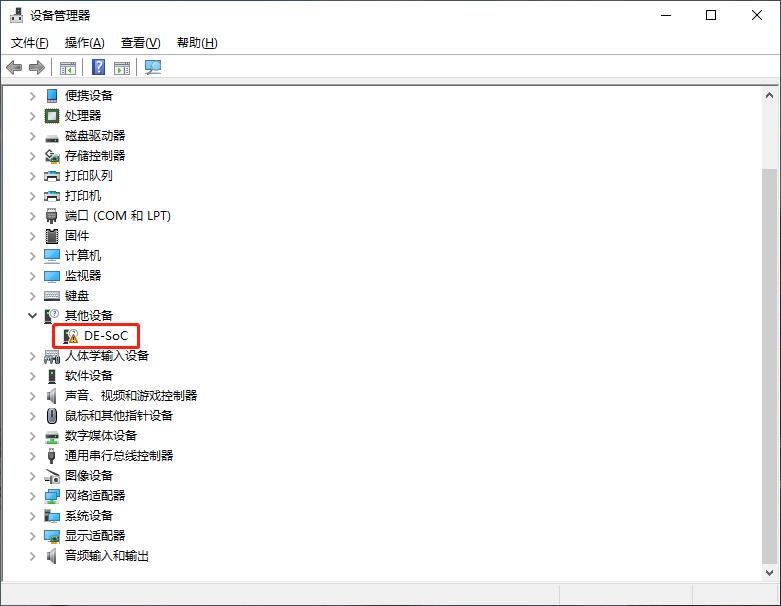
Task: Expand the 鼠标和其他指针设备 category
Action: pyautogui.click(x=32, y=416)
